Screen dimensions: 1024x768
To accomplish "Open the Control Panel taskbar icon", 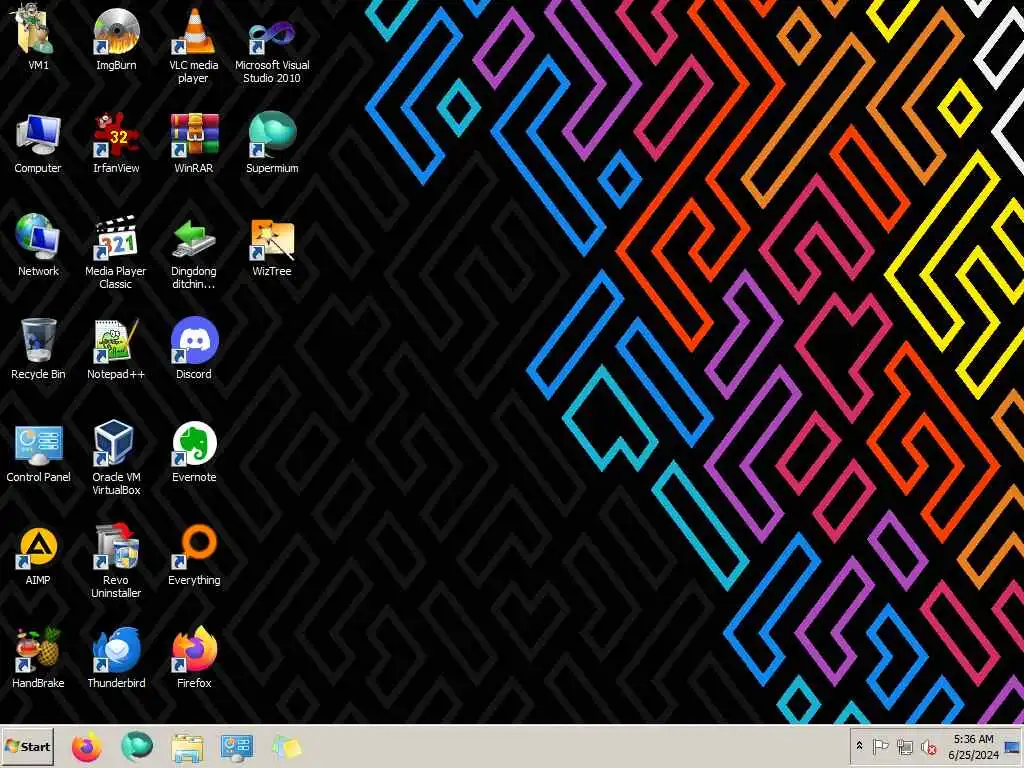I will (x=236, y=747).
